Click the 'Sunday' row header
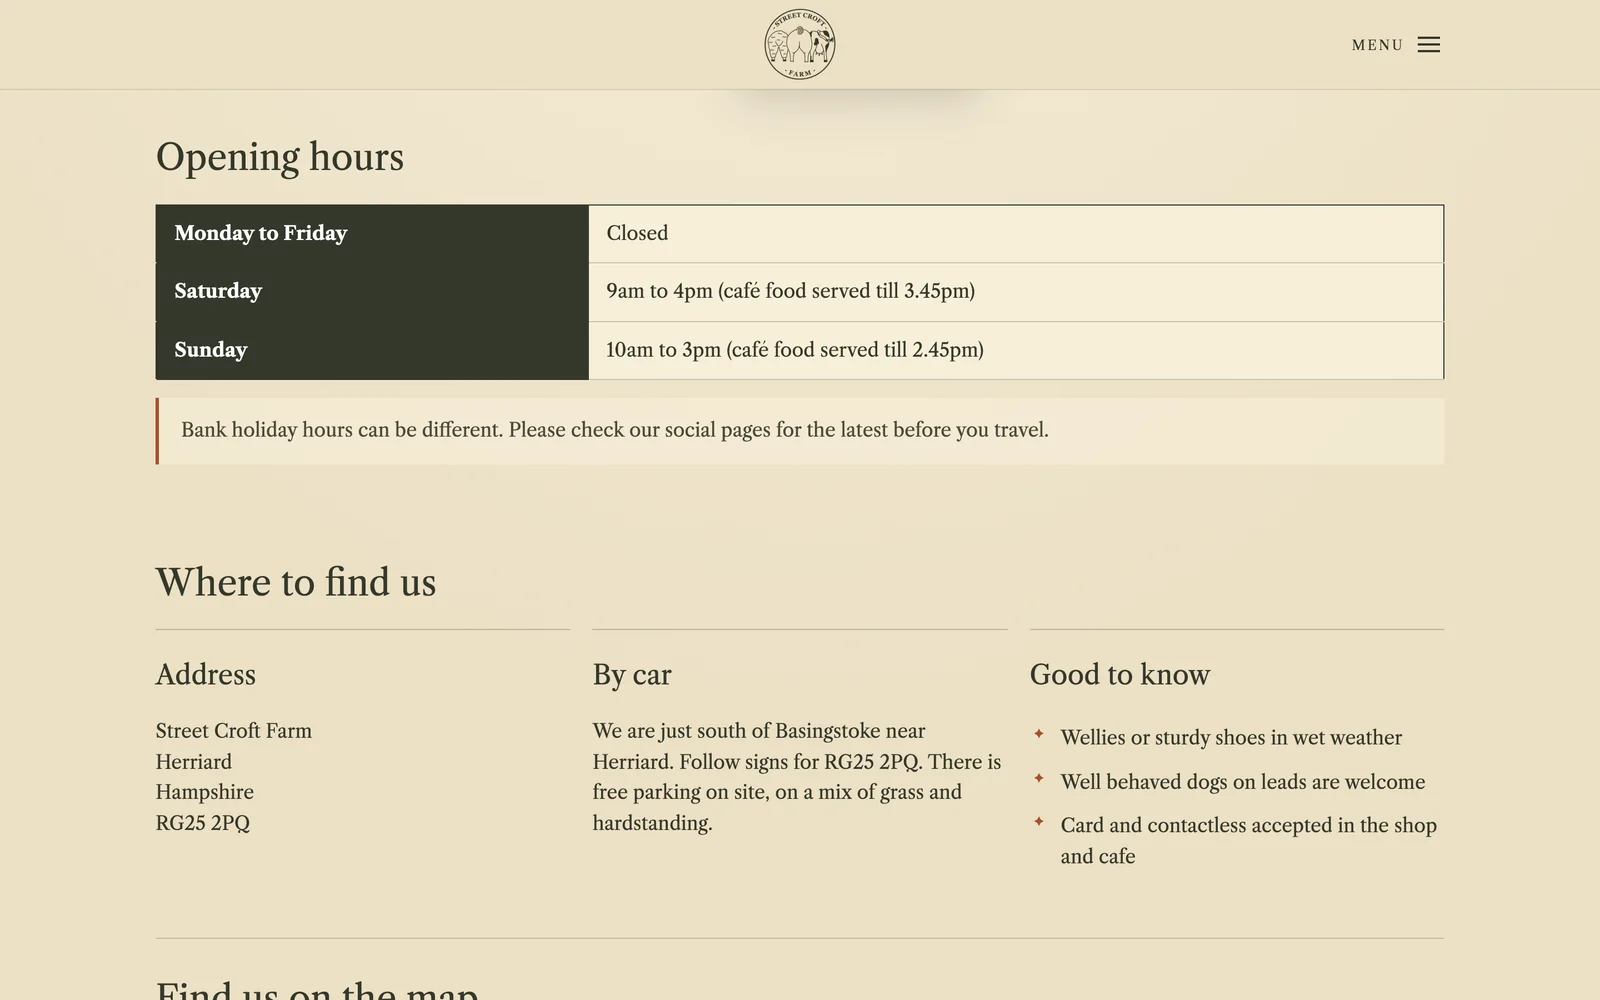Image resolution: width=1600 pixels, height=1000 pixels. pos(372,350)
